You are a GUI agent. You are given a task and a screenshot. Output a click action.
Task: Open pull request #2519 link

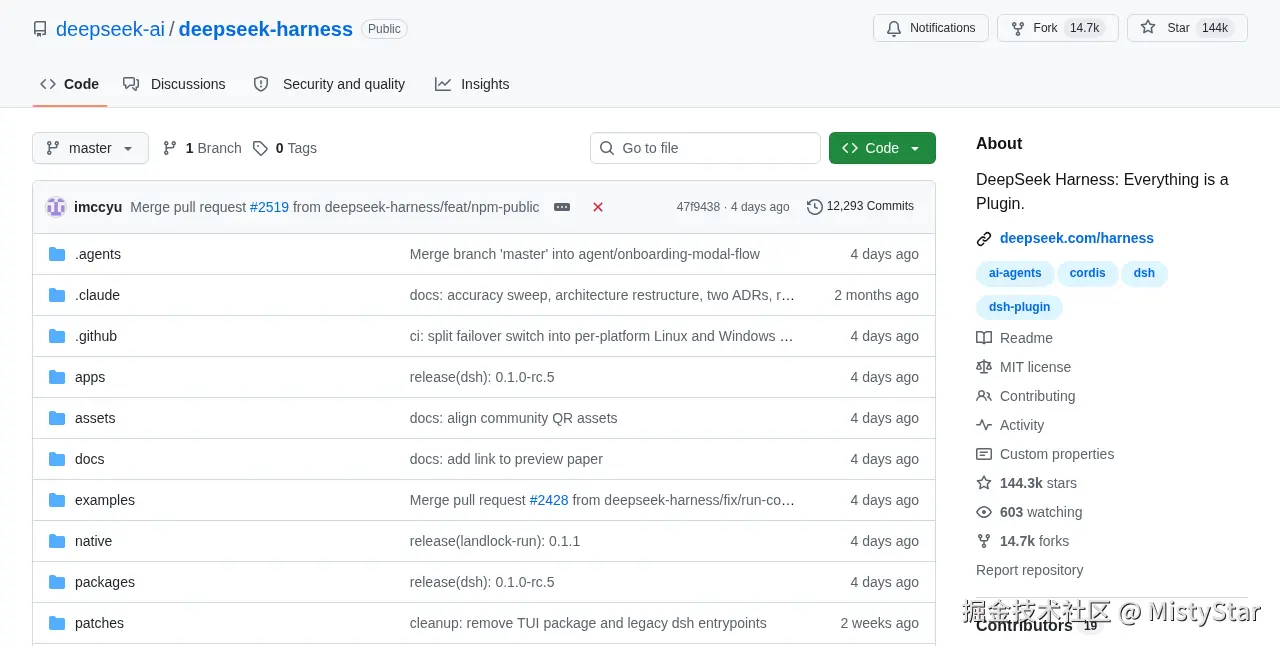[x=269, y=207]
